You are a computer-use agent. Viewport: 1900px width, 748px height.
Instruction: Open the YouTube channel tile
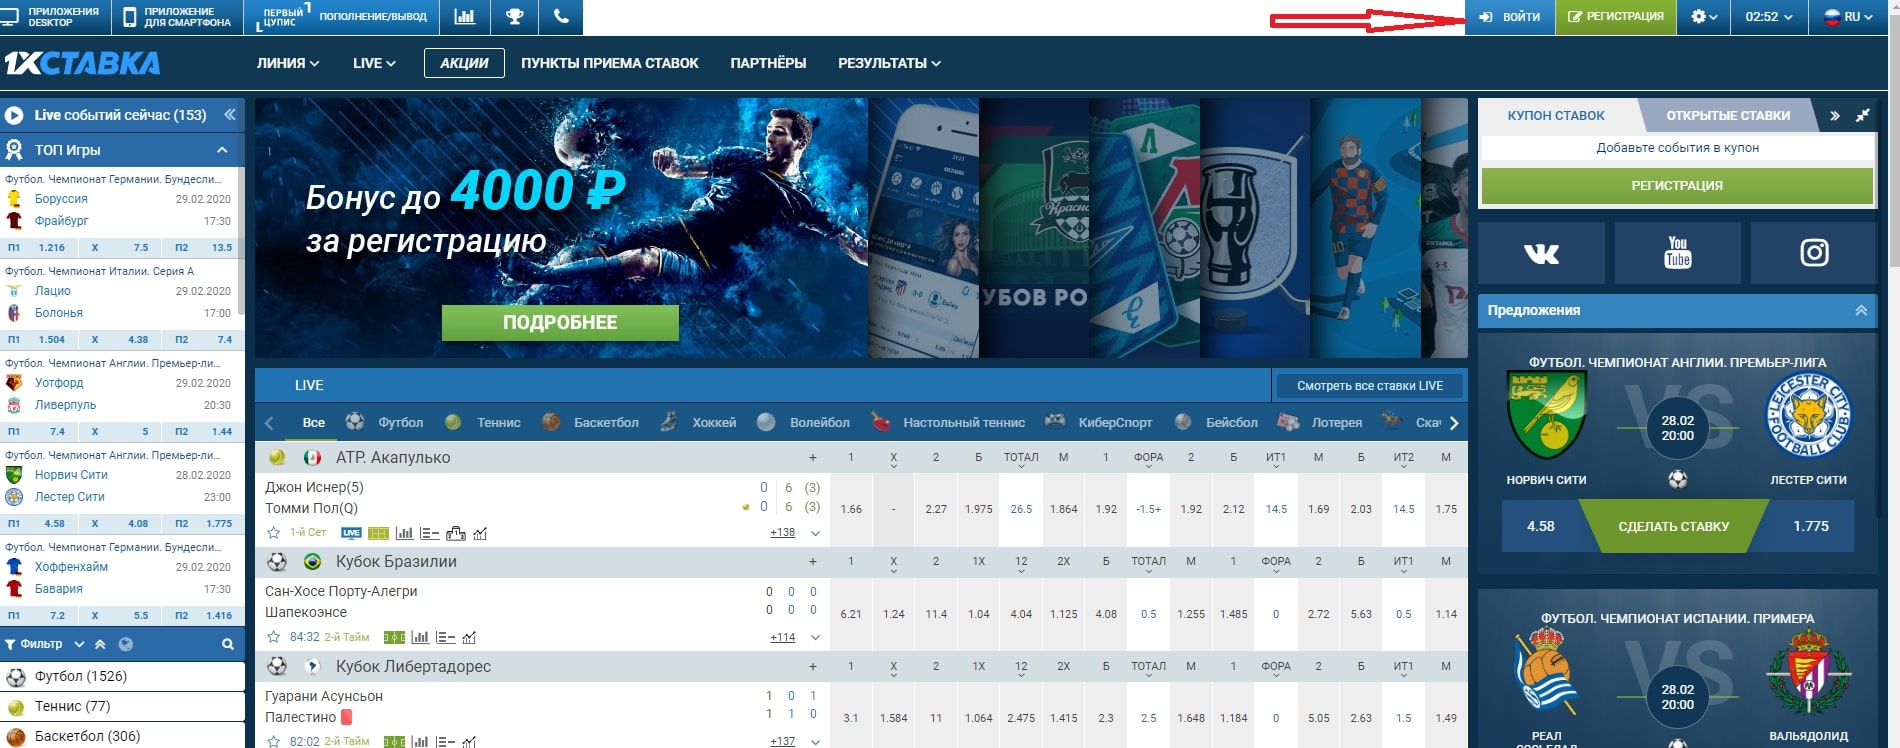click(1677, 253)
